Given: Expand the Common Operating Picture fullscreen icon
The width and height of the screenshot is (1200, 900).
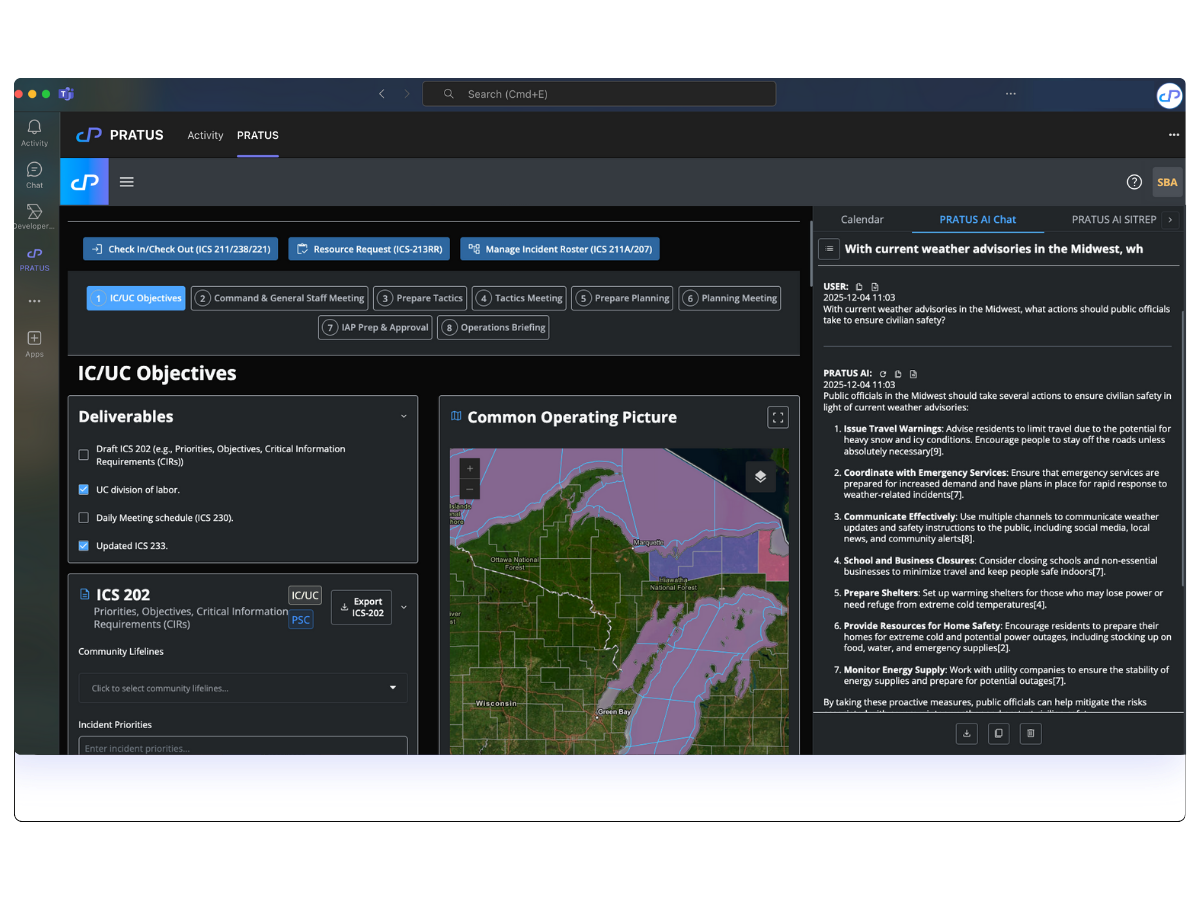Looking at the screenshot, I should coord(778,417).
